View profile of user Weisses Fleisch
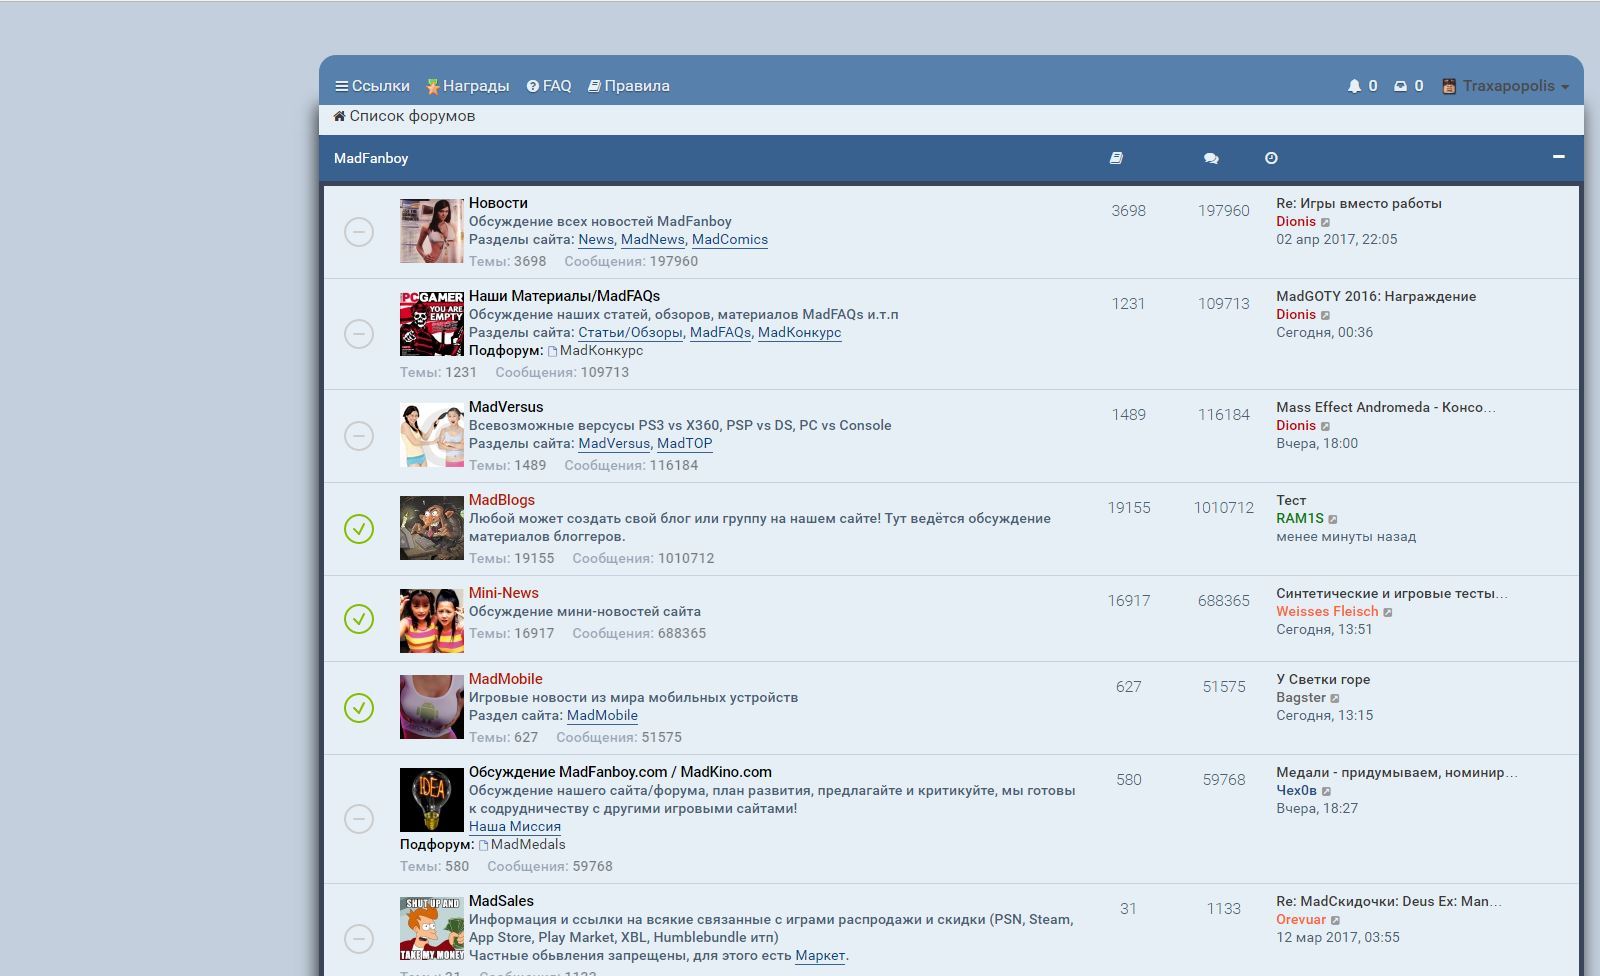1600x976 pixels. click(1327, 612)
